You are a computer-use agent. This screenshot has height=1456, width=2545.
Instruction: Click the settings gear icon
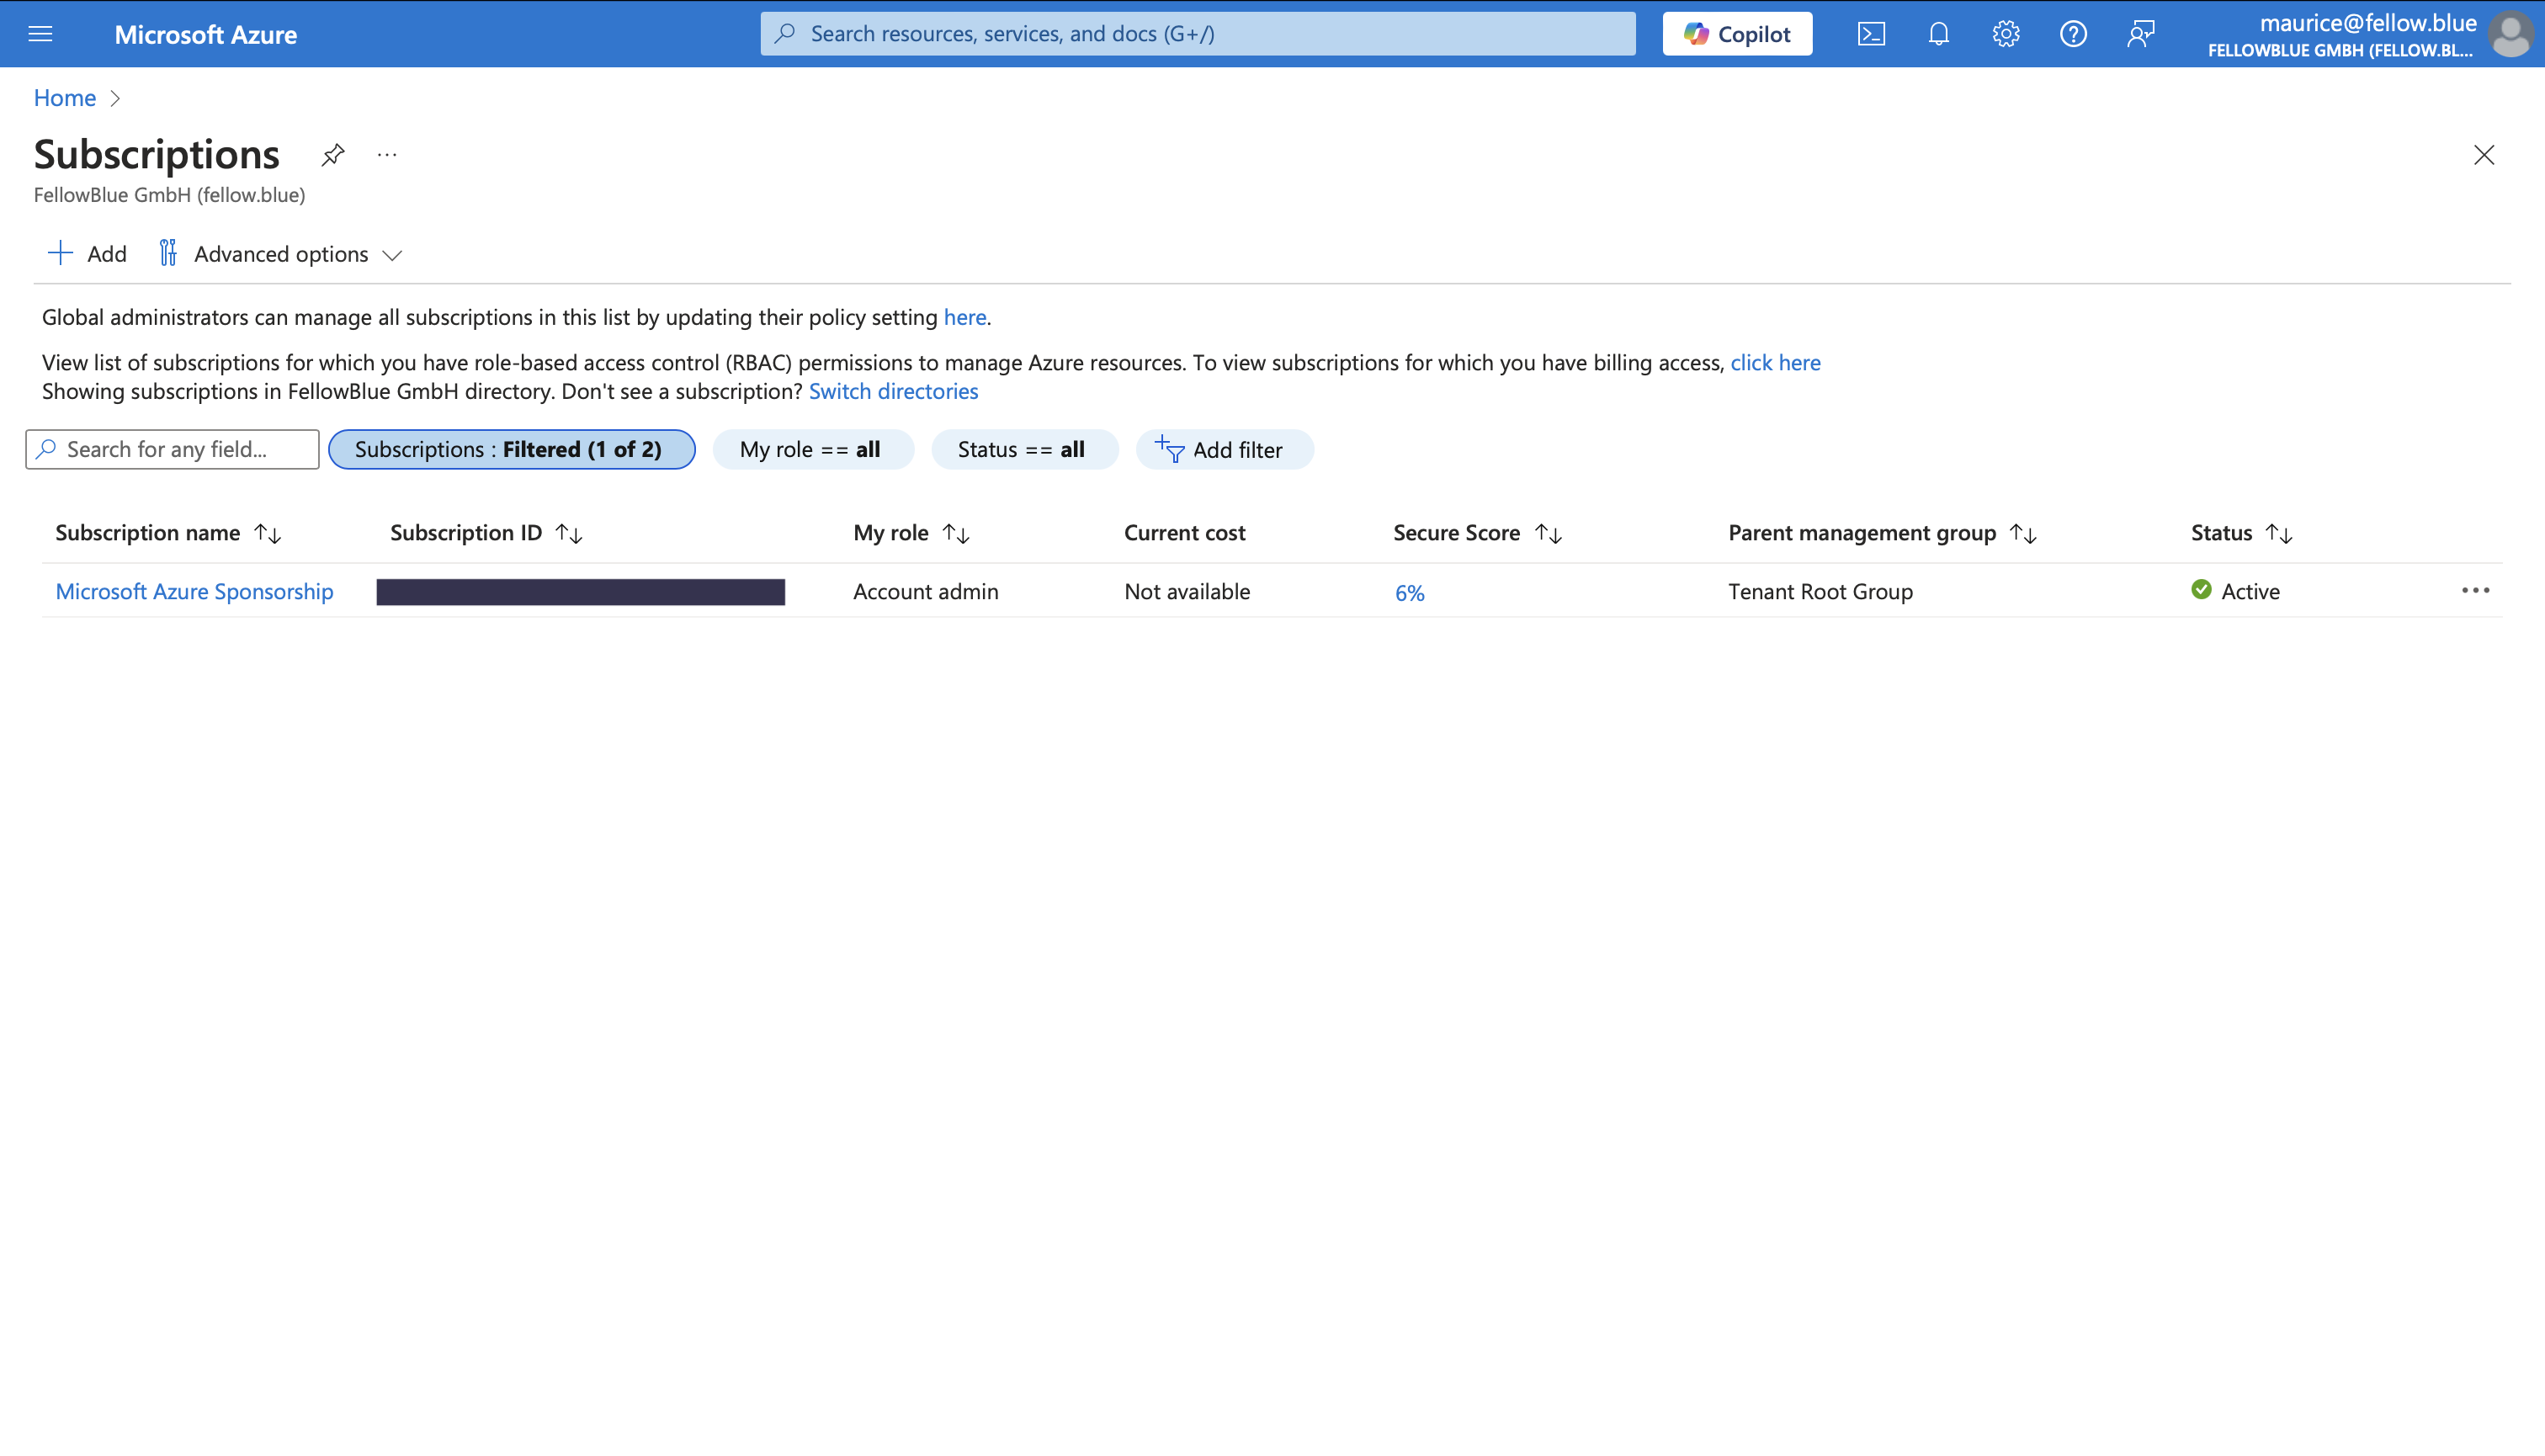[2006, 33]
